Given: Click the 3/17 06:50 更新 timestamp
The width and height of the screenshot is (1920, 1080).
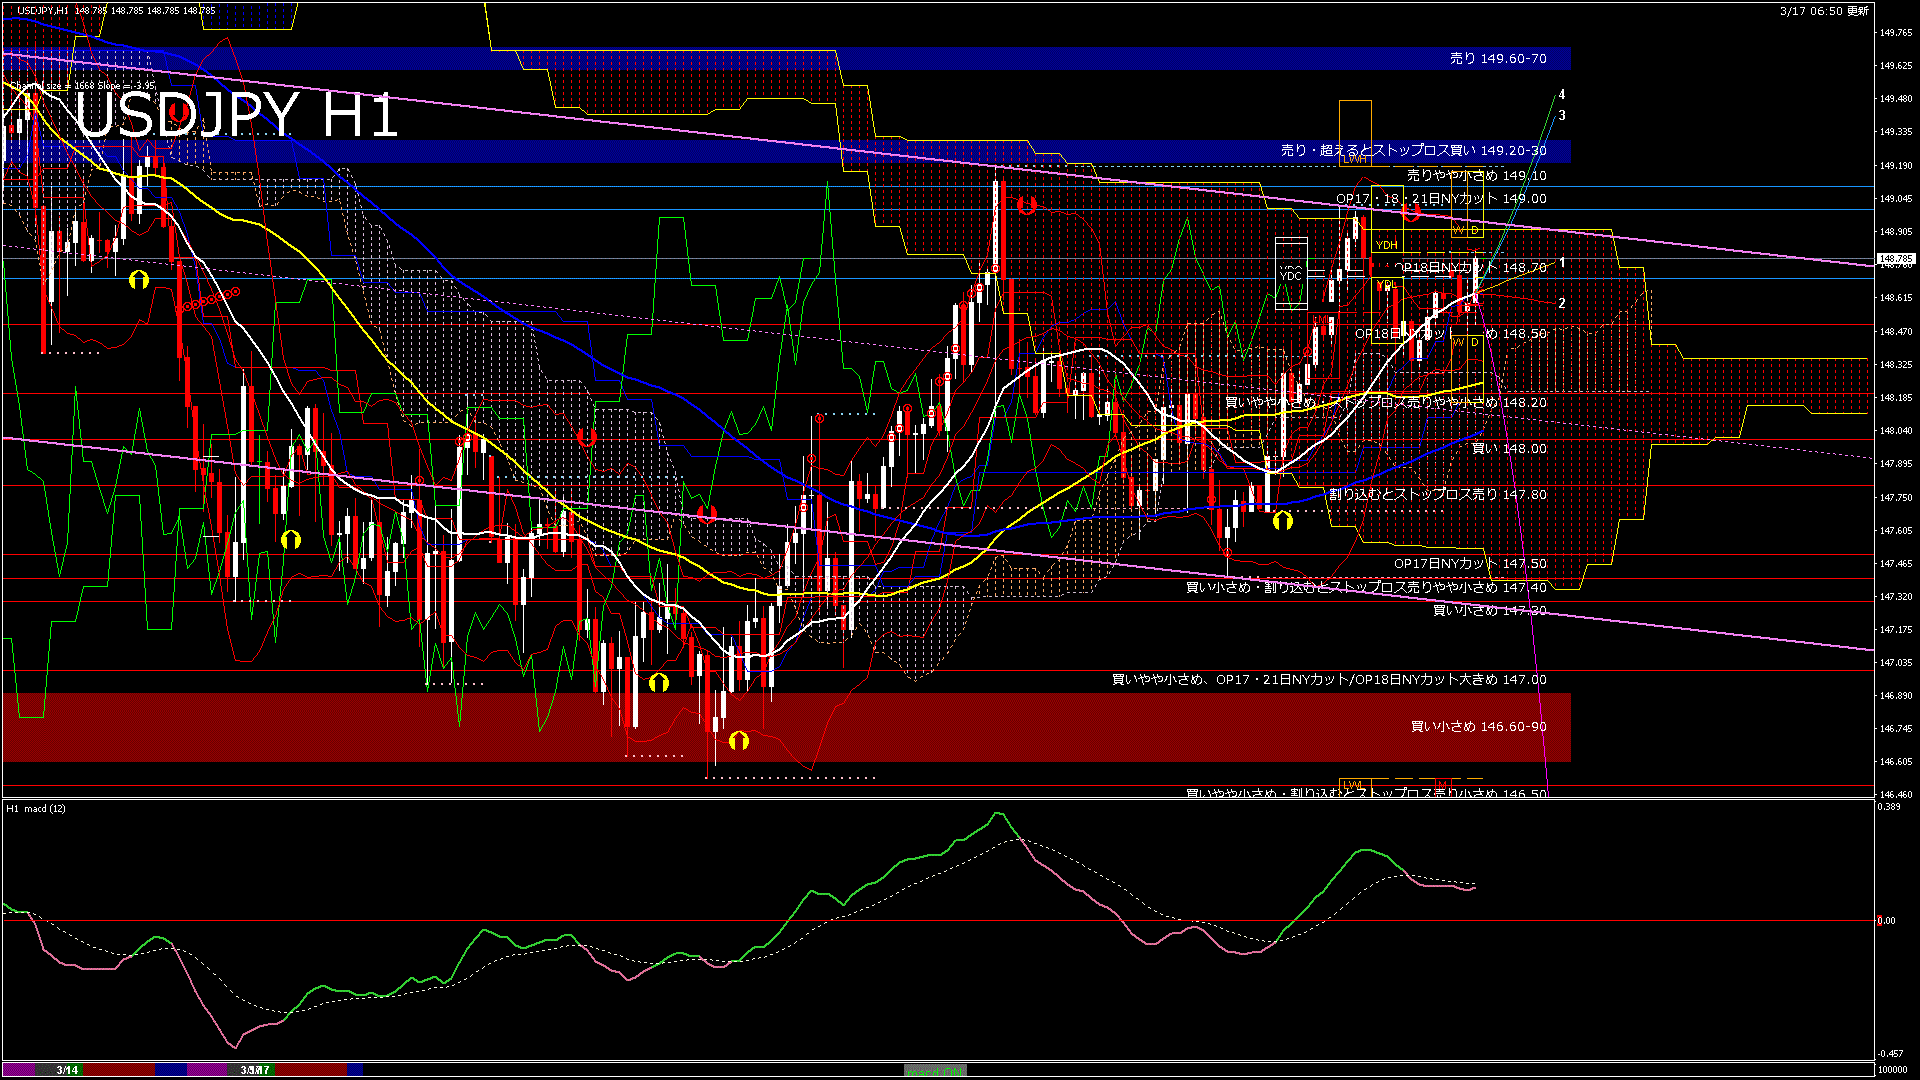Looking at the screenshot, I should (1824, 11).
